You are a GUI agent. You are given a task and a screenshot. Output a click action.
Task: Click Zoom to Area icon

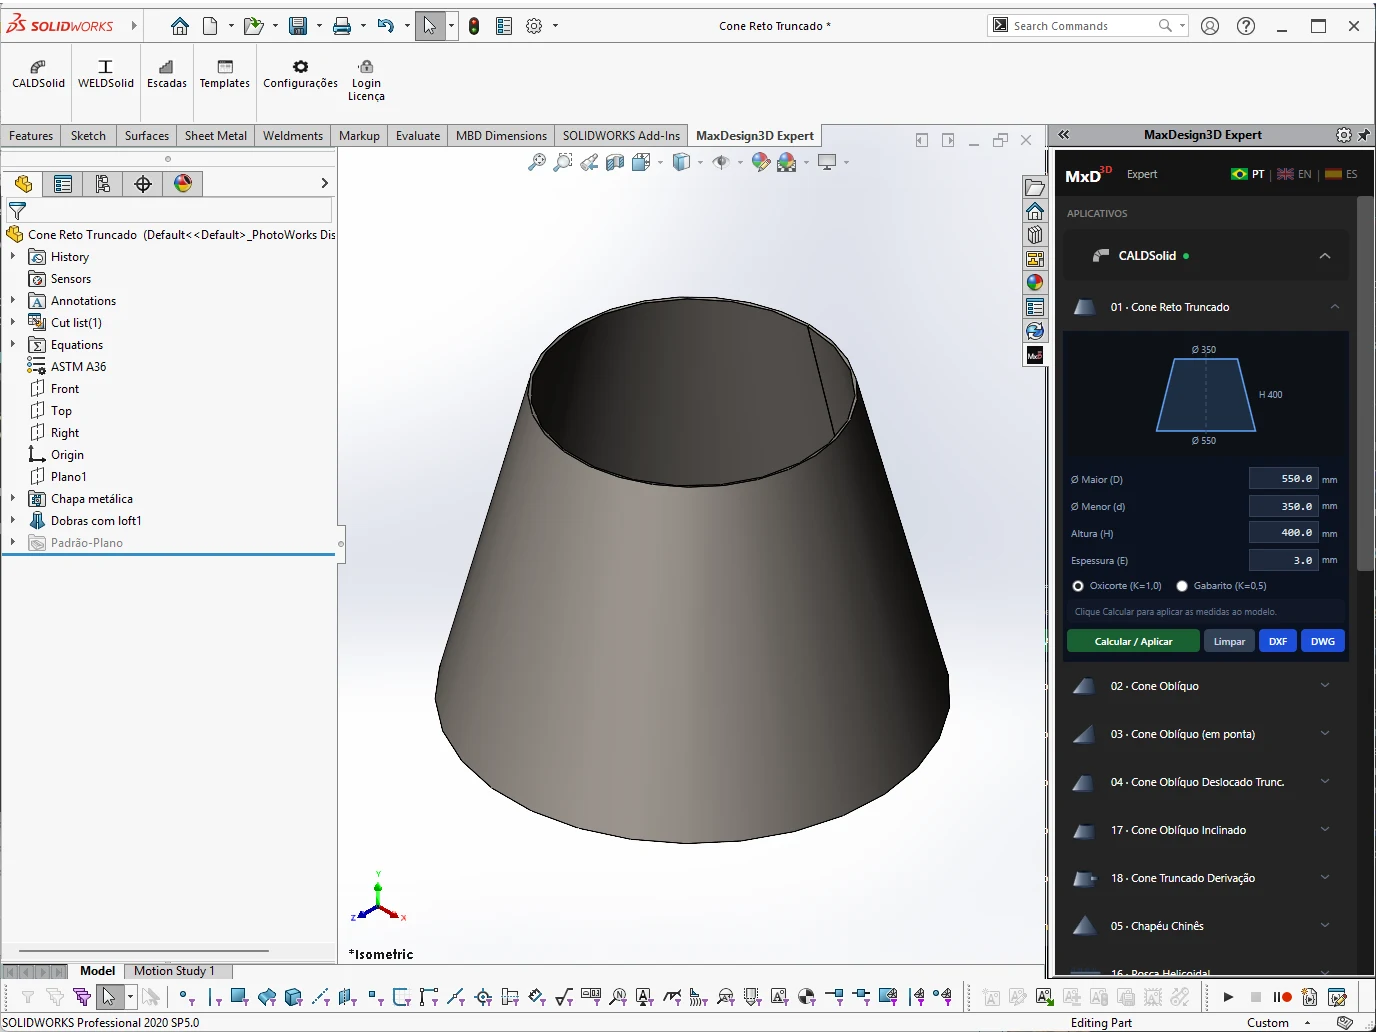[x=563, y=162]
